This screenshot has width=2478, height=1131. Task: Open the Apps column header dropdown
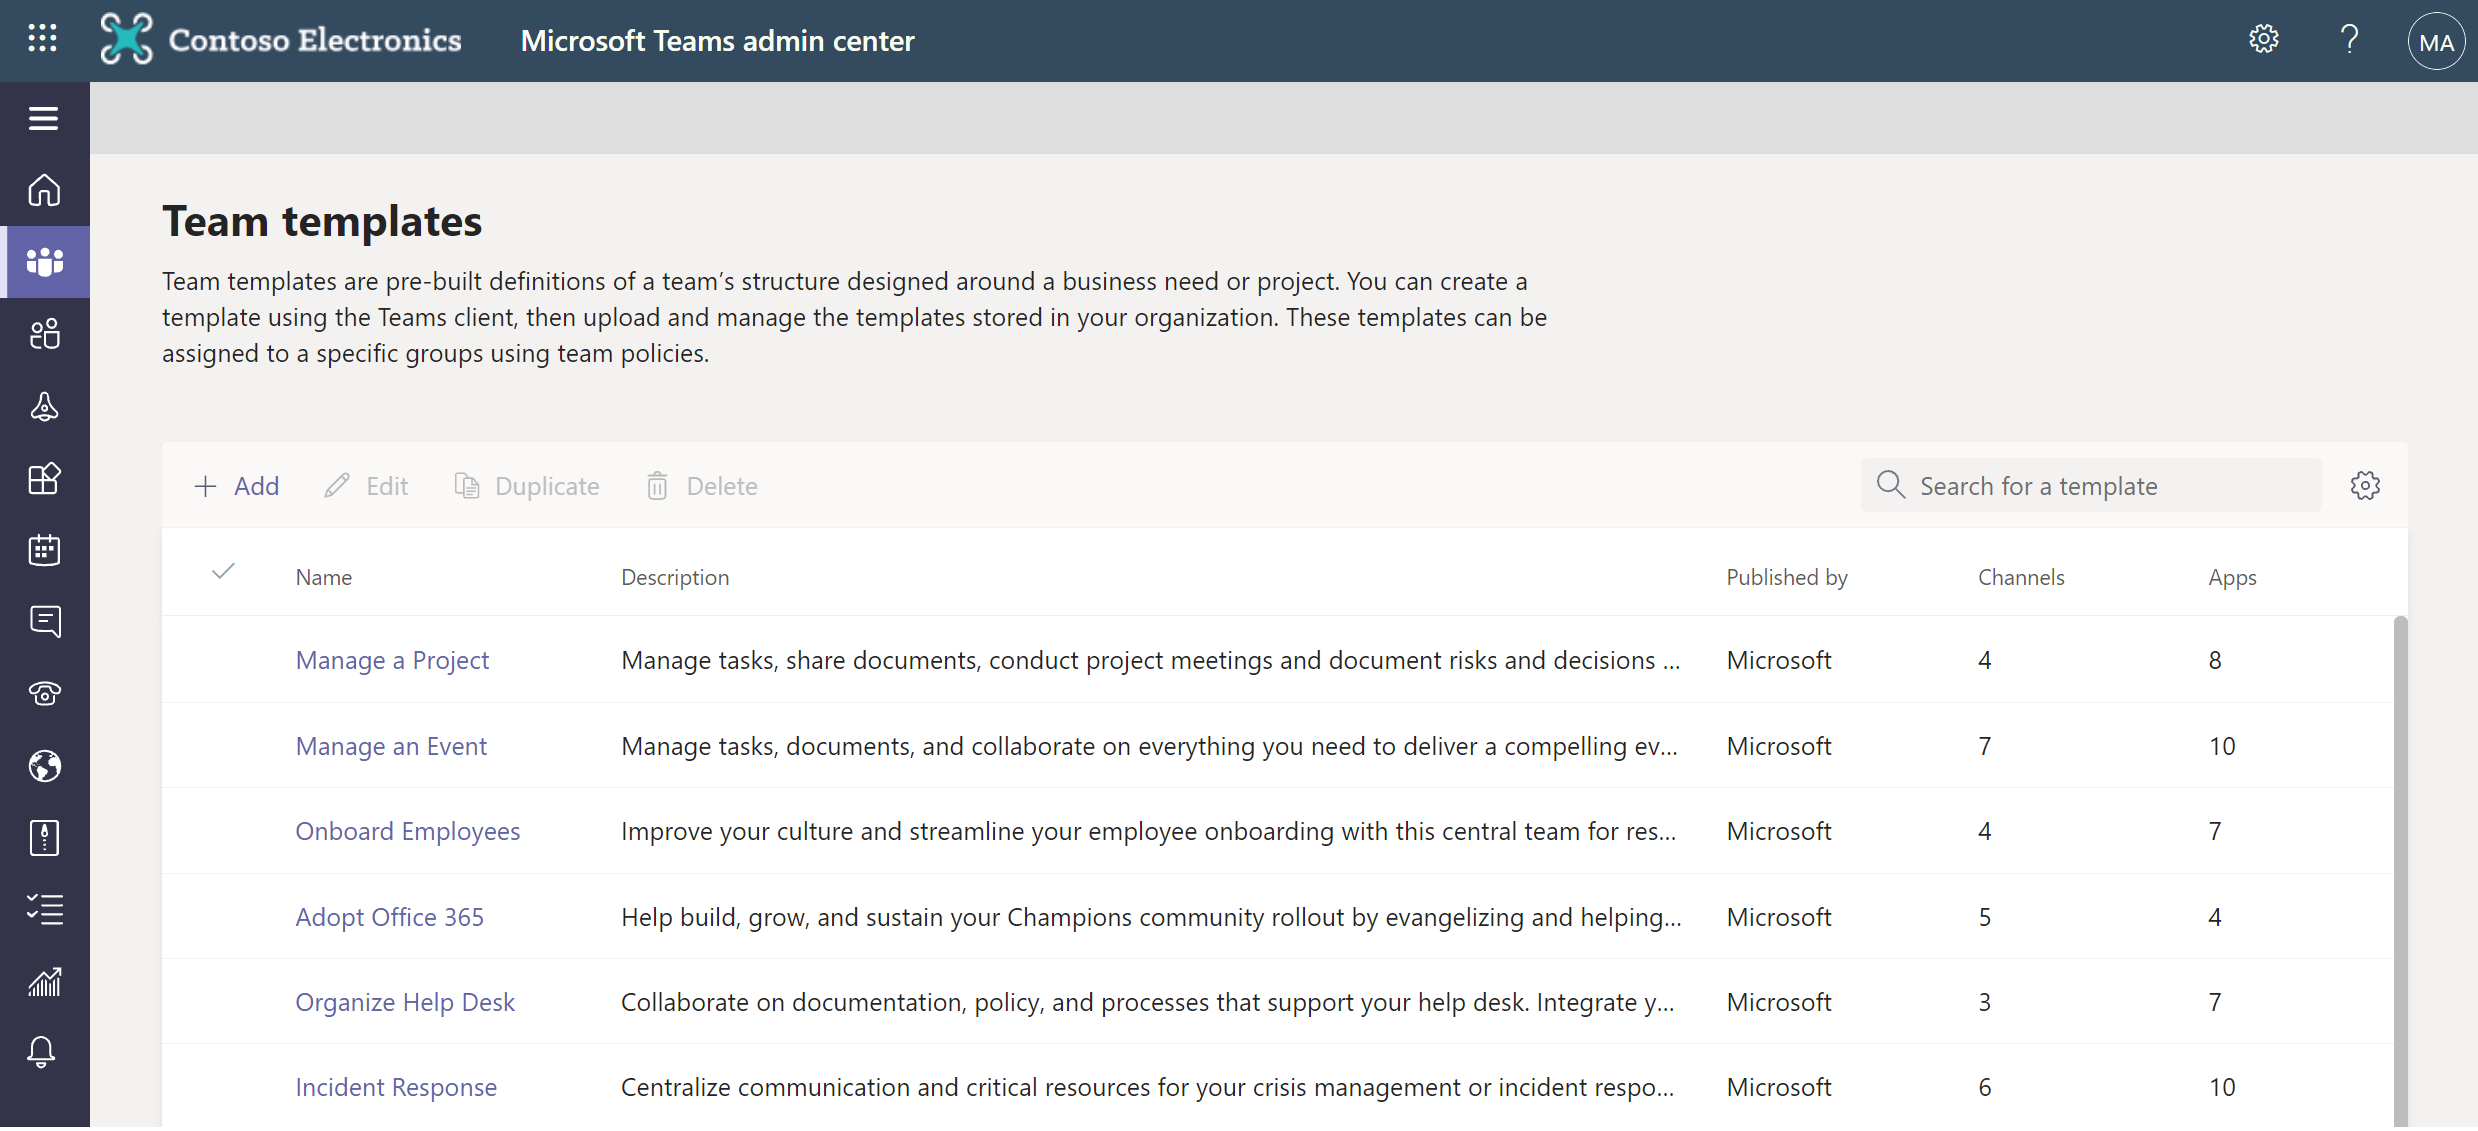2233,575
